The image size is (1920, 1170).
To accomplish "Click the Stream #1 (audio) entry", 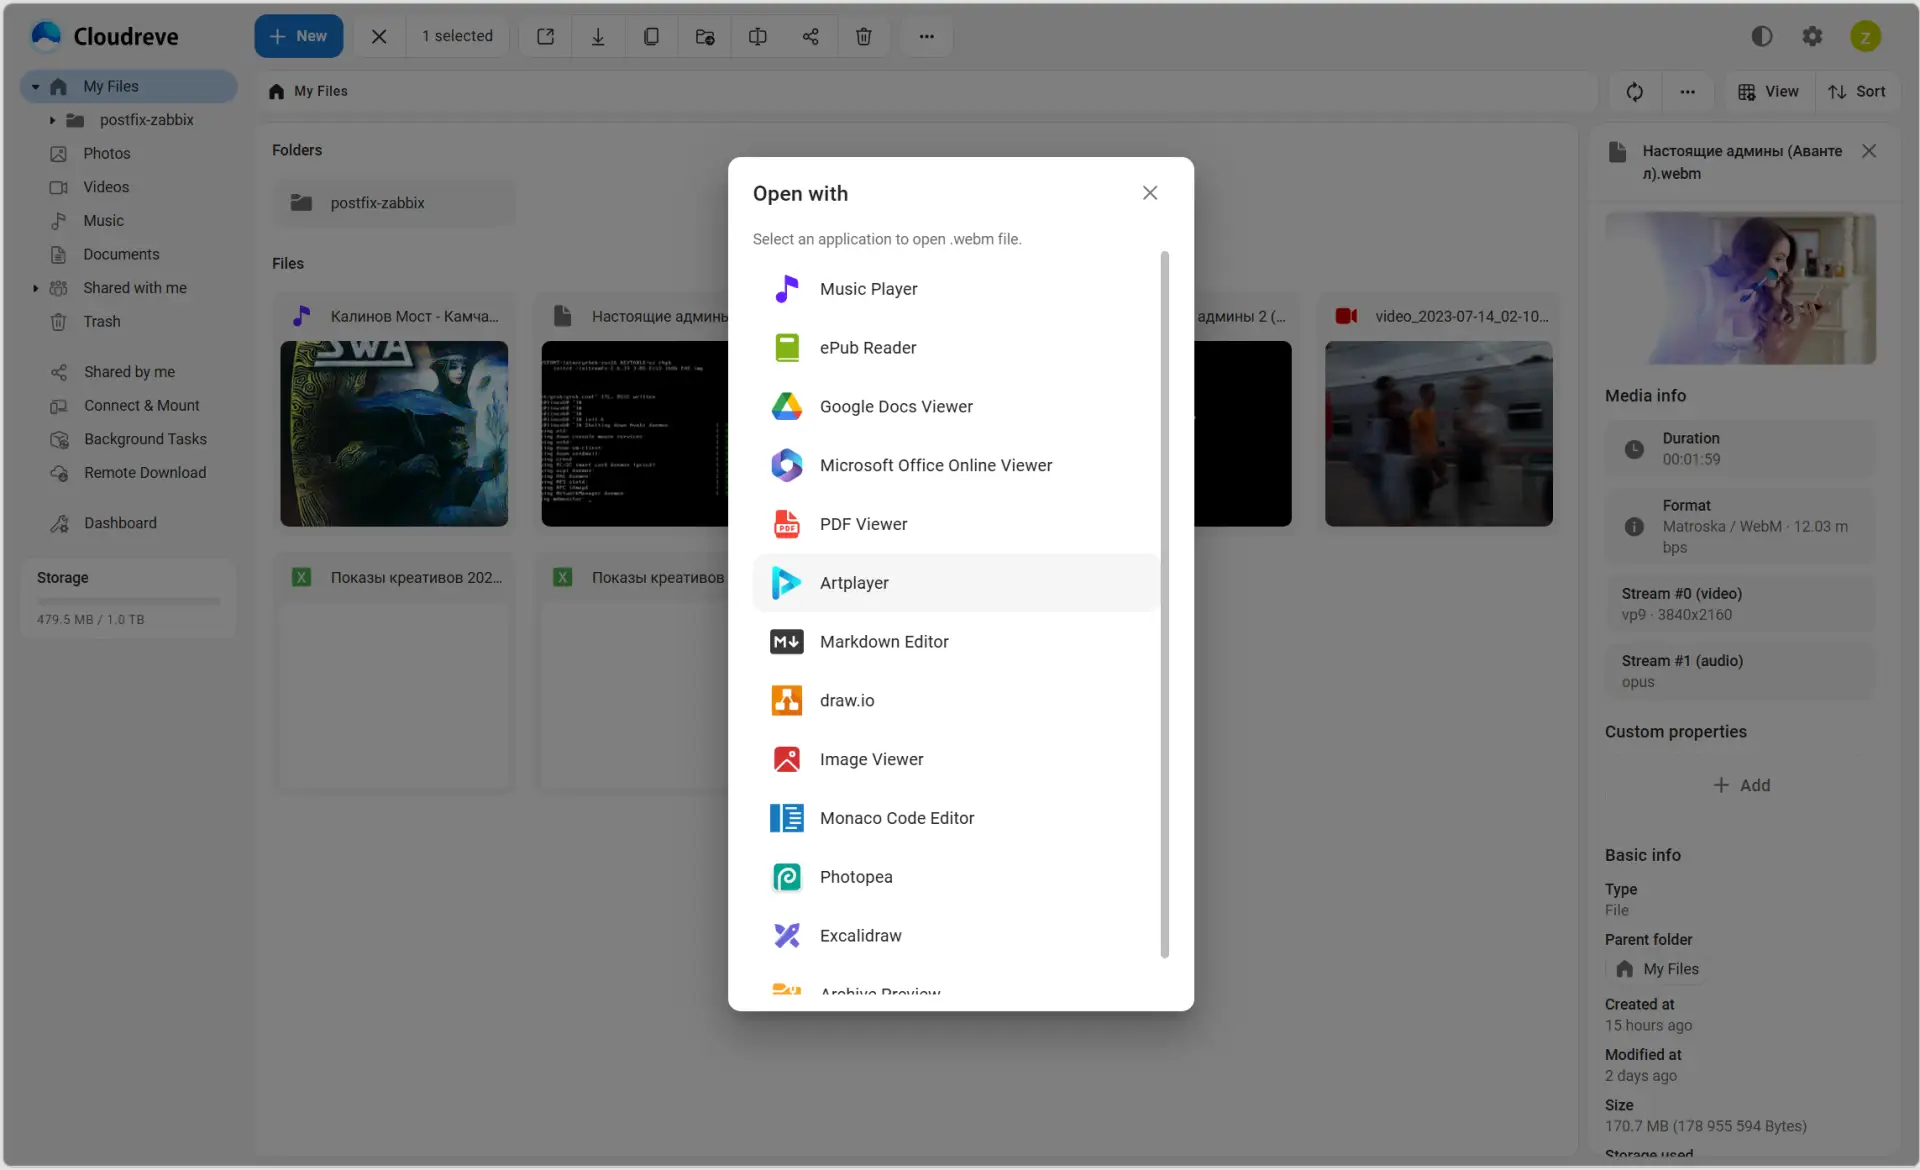I will click(x=1740, y=671).
